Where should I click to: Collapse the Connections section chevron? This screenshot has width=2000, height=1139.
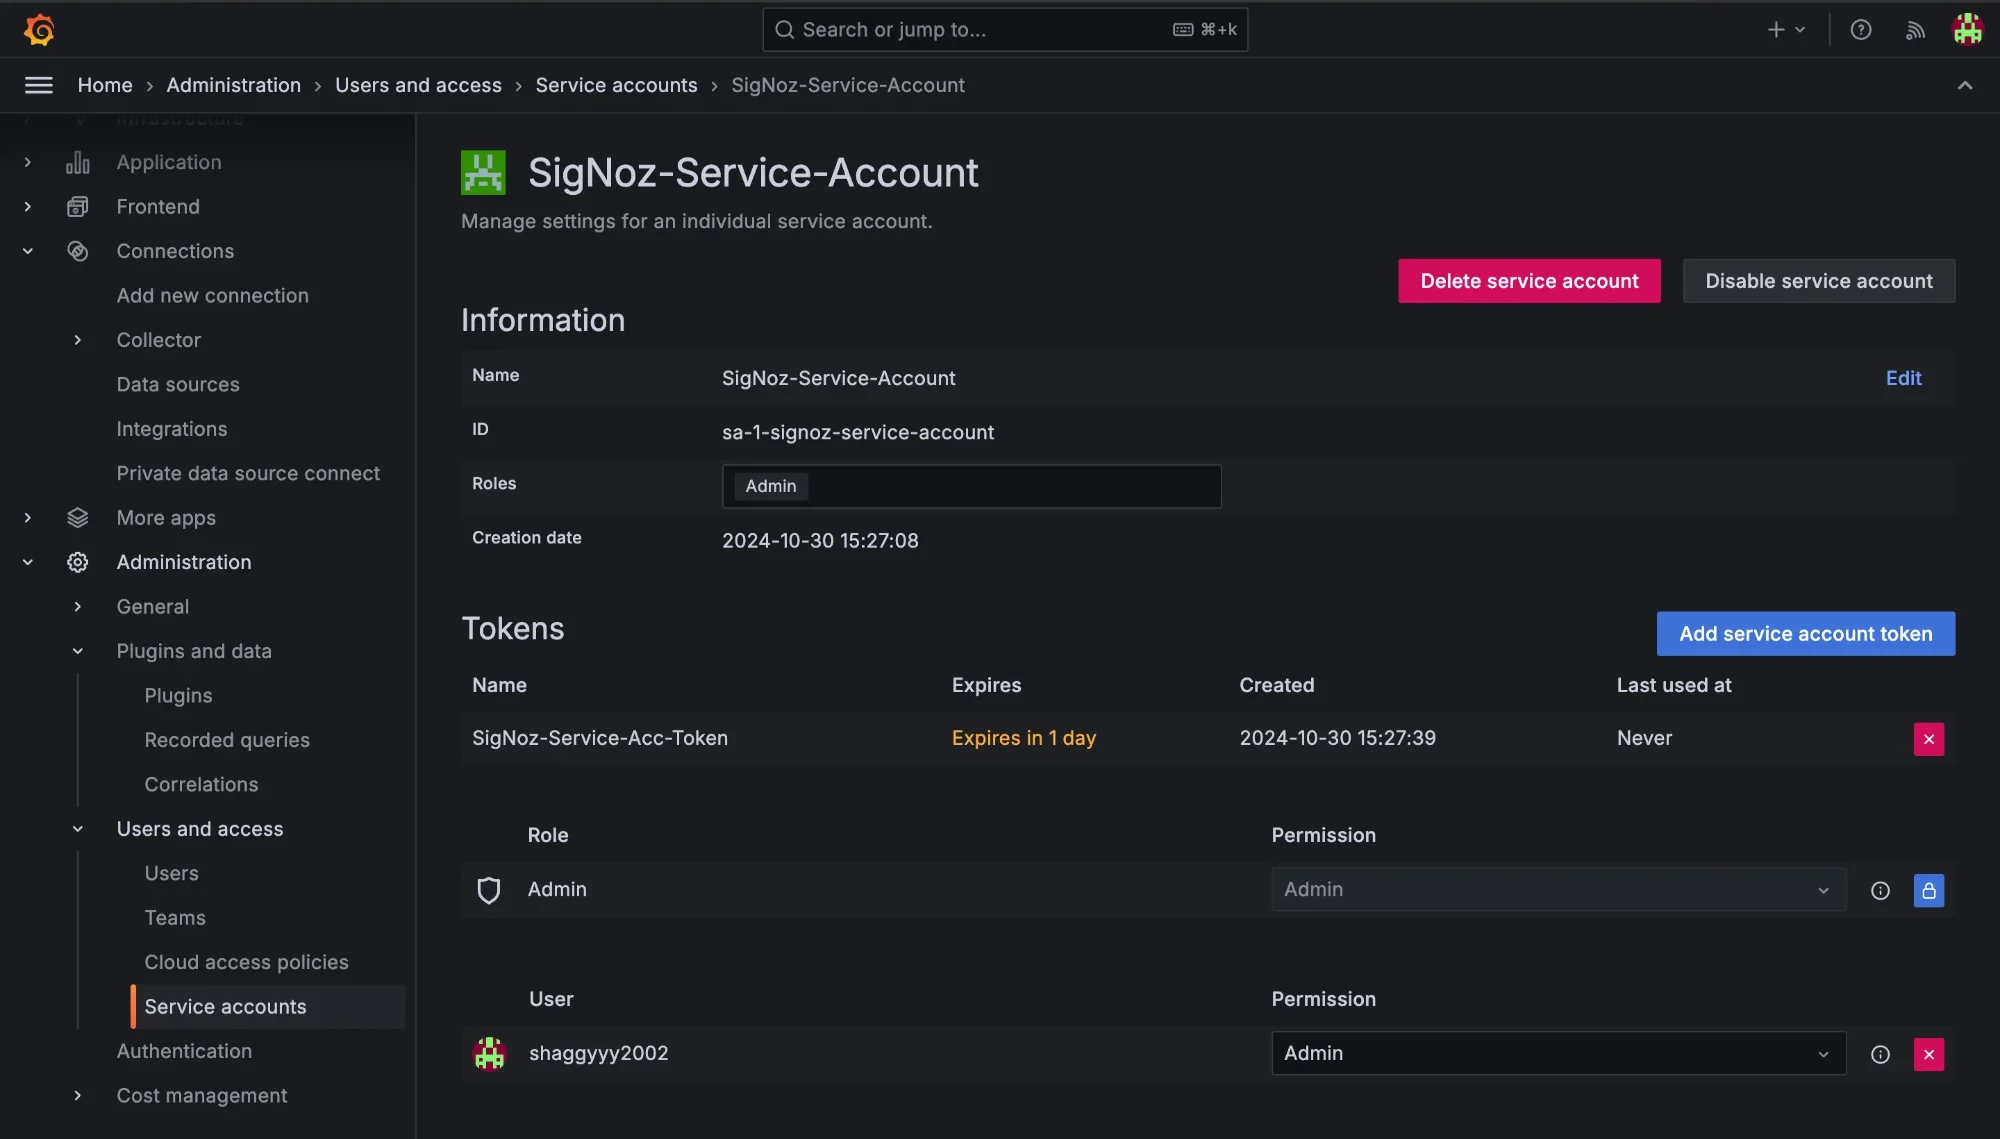[28, 251]
